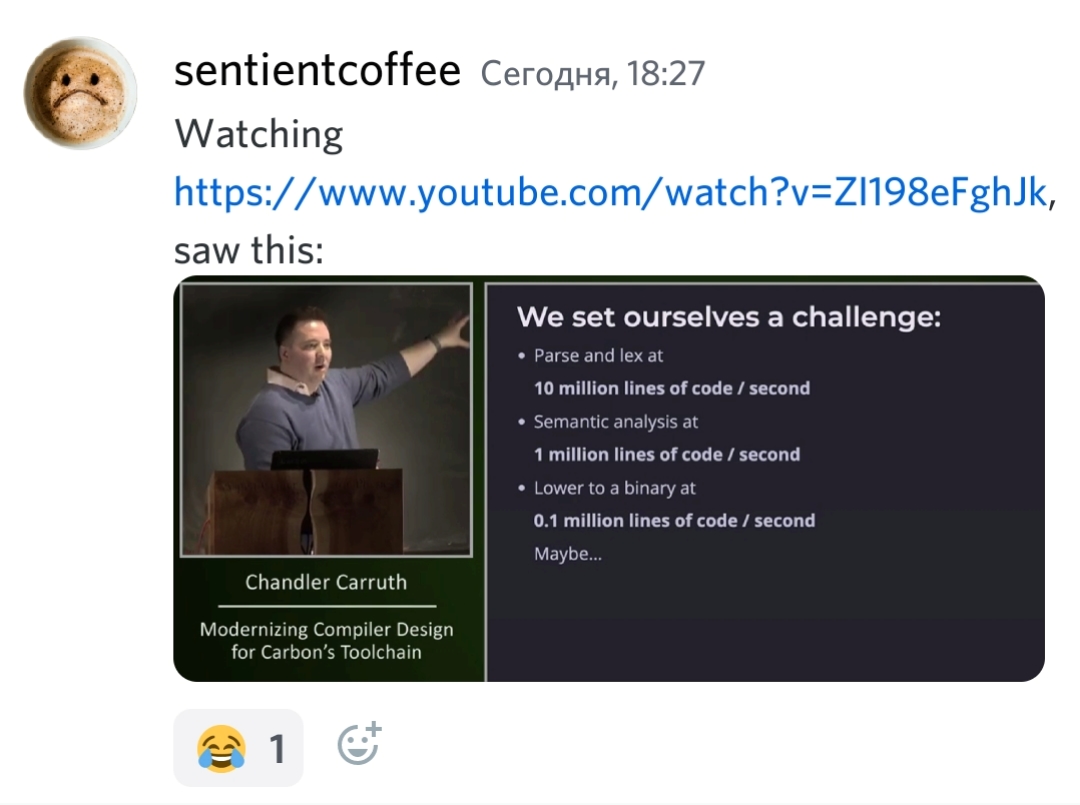Click the "0.1 million lines of code" line
This screenshot has width=1080, height=805.
(x=674, y=521)
